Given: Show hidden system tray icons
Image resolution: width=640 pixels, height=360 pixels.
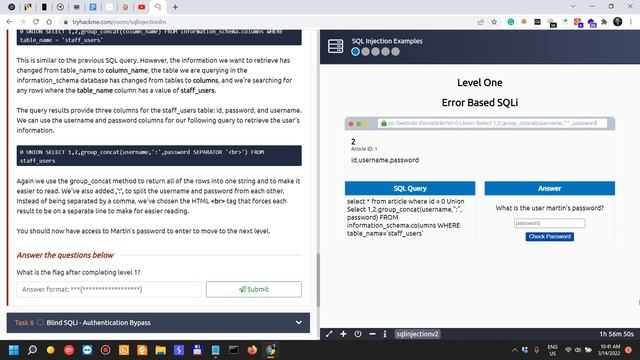Looking at the screenshot, I should [x=515, y=350].
